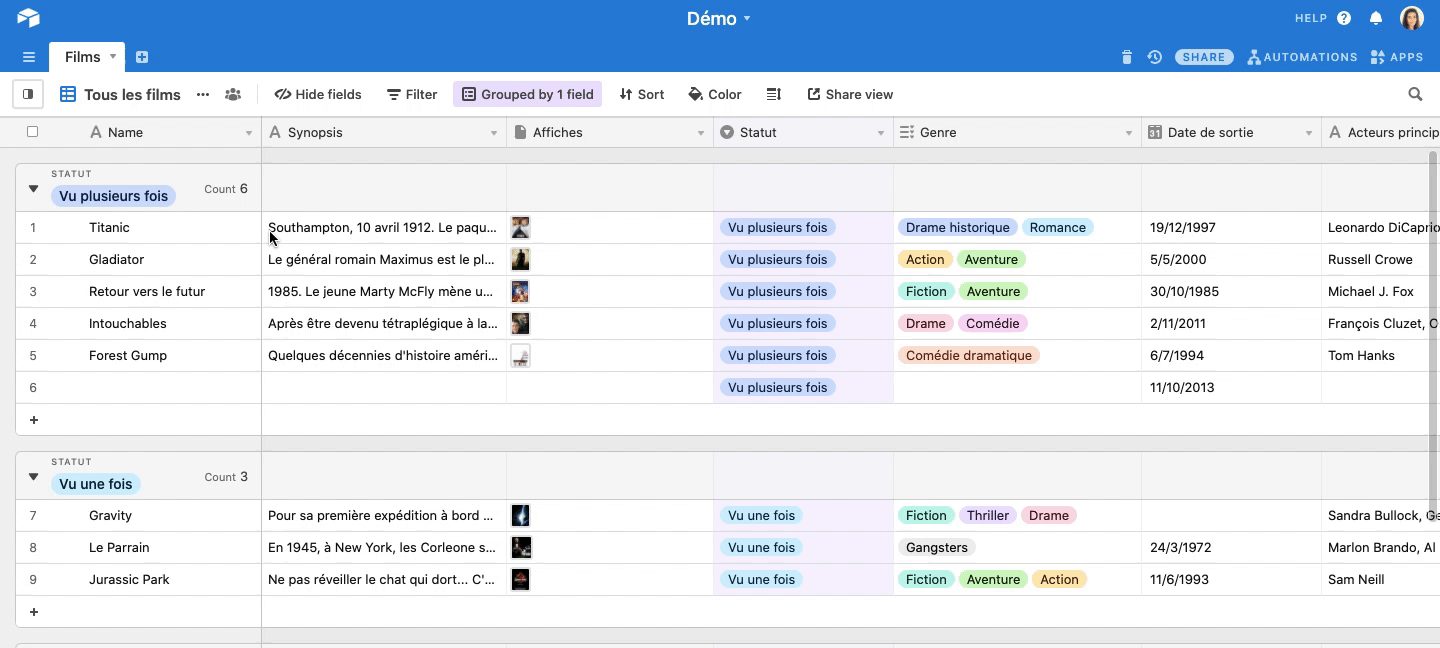Collapse the Vu une fois group
This screenshot has width=1440, height=648.
click(x=33, y=476)
